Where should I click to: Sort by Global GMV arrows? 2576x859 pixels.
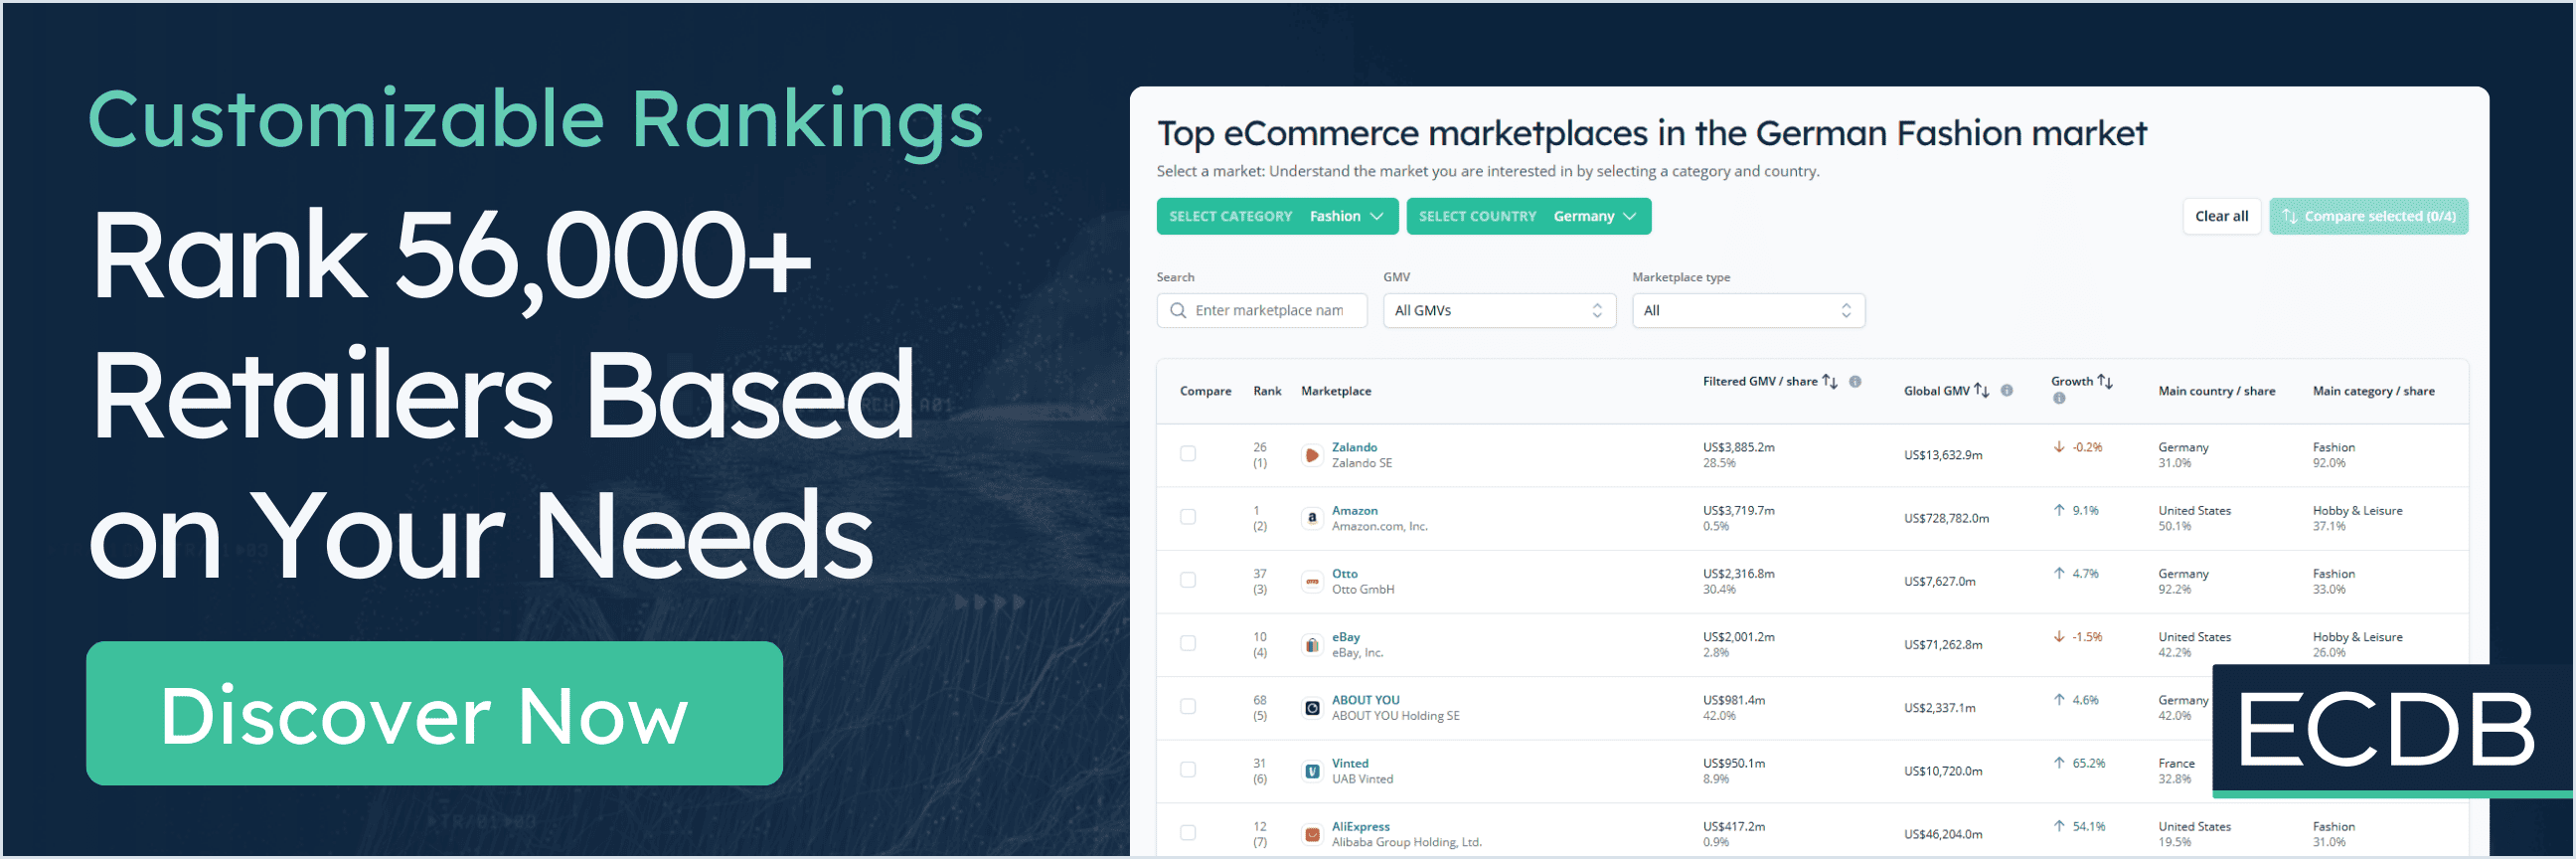click(1981, 390)
